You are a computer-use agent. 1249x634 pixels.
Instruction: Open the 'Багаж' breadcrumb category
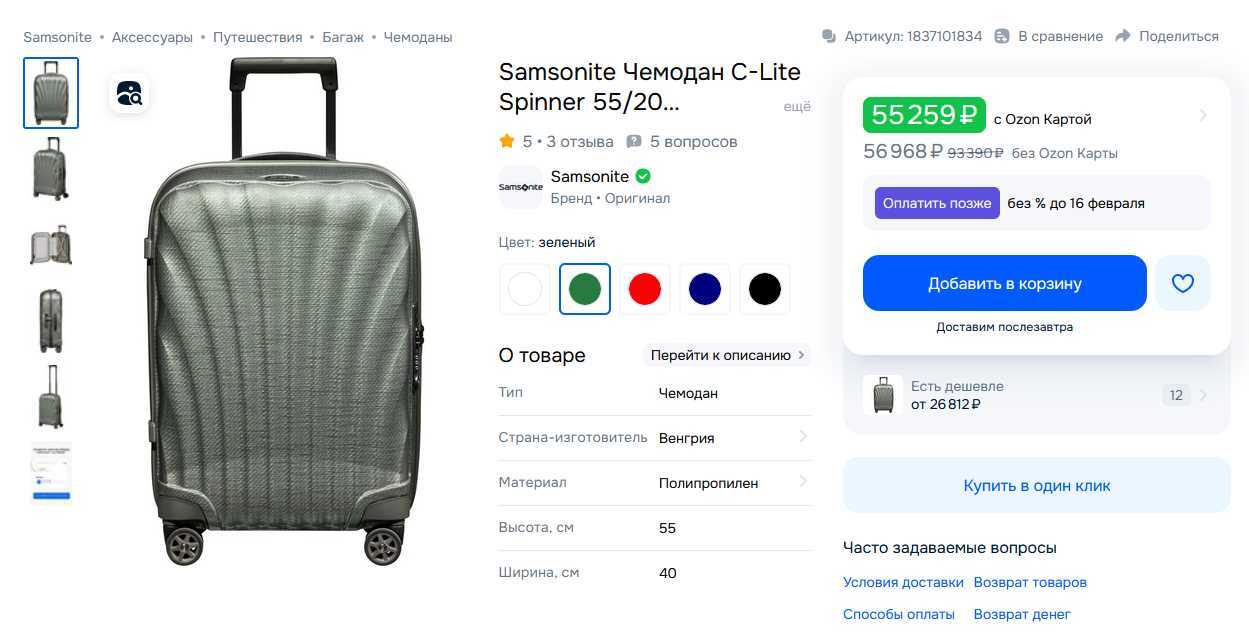pos(343,37)
